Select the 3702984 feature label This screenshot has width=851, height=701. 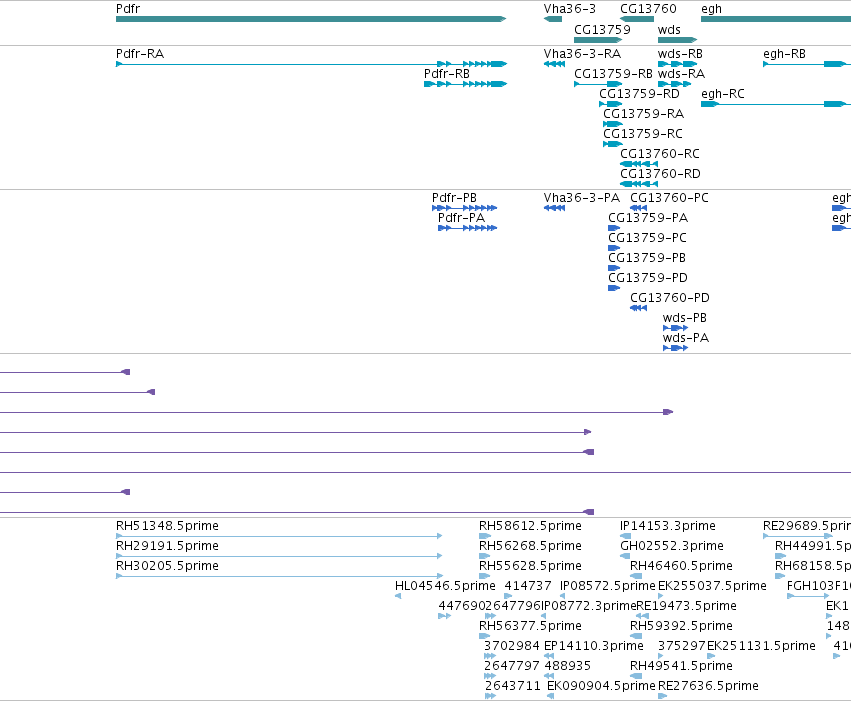(x=511, y=647)
